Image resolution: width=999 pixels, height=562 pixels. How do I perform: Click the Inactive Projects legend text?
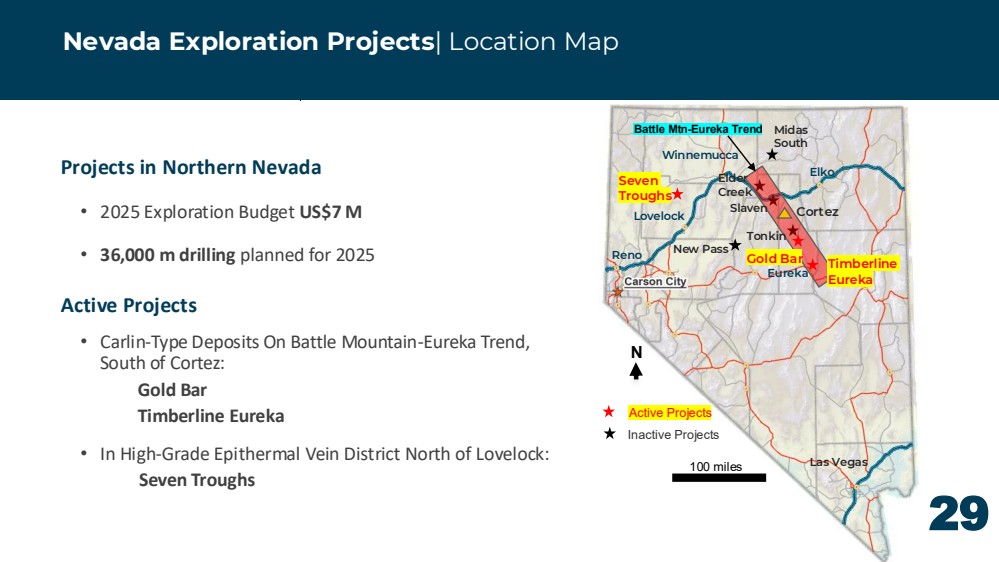point(673,435)
